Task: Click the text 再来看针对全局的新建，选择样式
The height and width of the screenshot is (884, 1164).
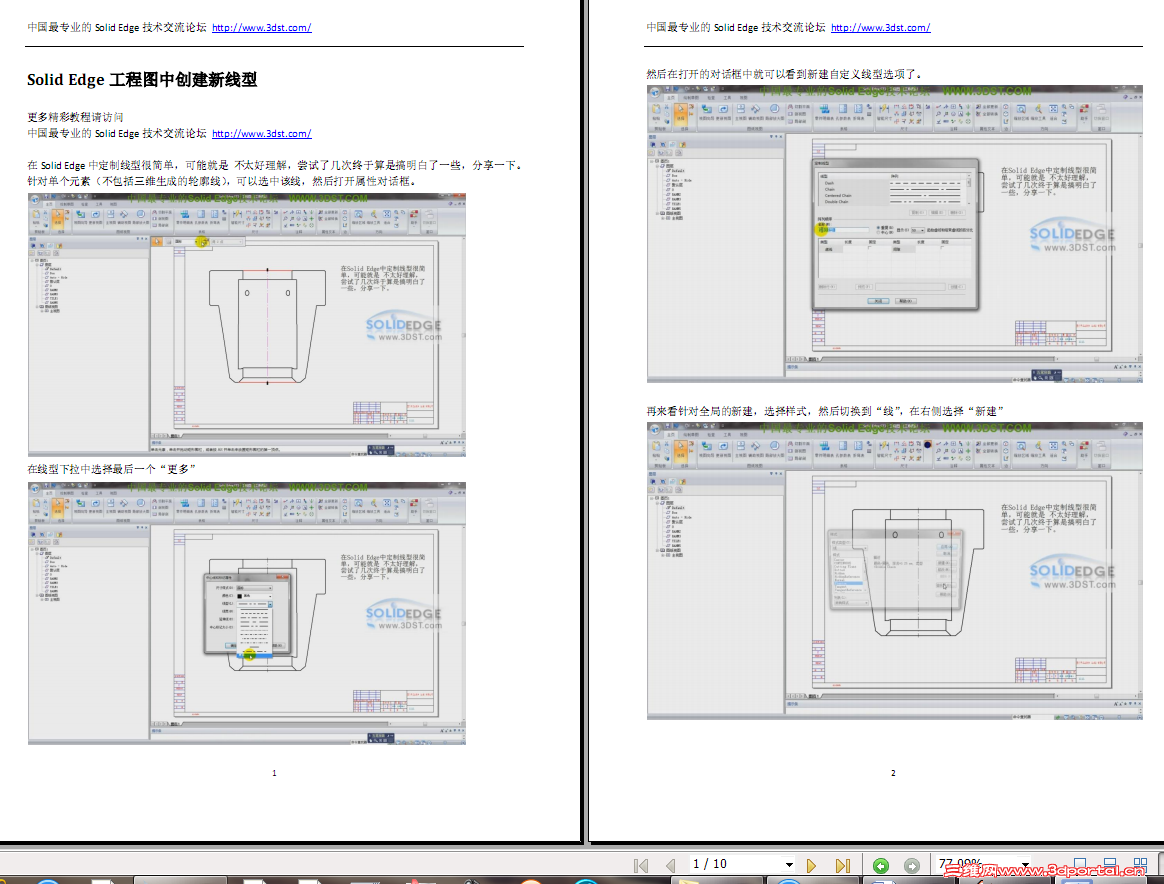Action: click(825, 411)
